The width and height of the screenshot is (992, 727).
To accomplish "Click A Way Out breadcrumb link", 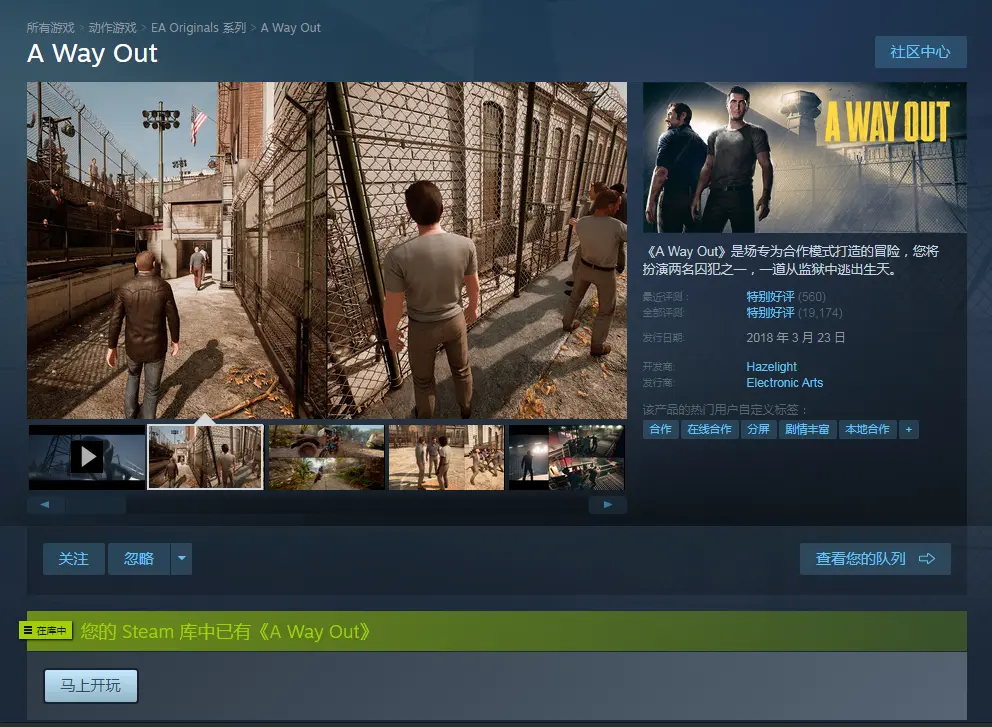I will pyautogui.click(x=291, y=28).
